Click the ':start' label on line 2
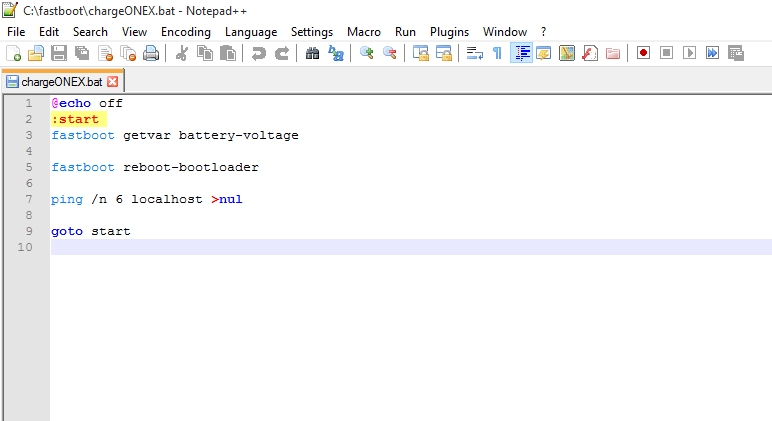The width and height of the screenshot is (772, 421). point(75,119)
